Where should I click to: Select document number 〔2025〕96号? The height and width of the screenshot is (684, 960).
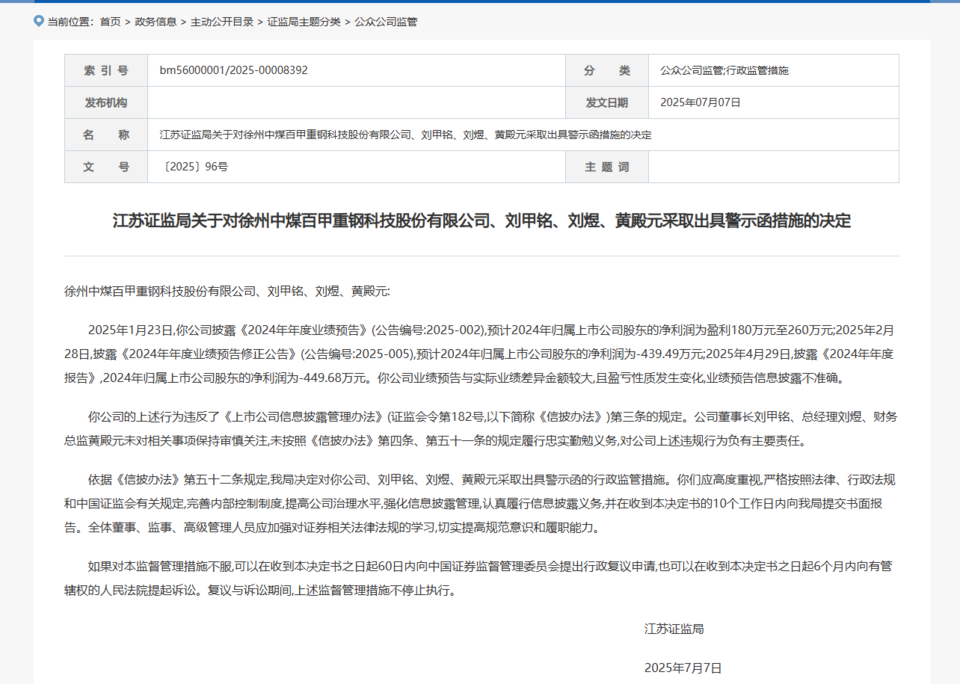click(194, 167)
